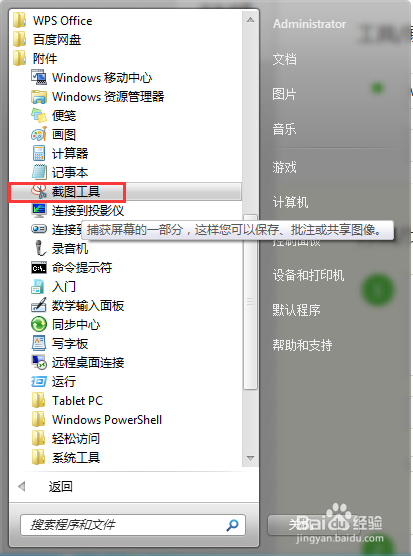This screenshot has width=413, height=556.
Task: Open Sound Recorder (录音机) microphone icon
Action: tap(40, 248)
